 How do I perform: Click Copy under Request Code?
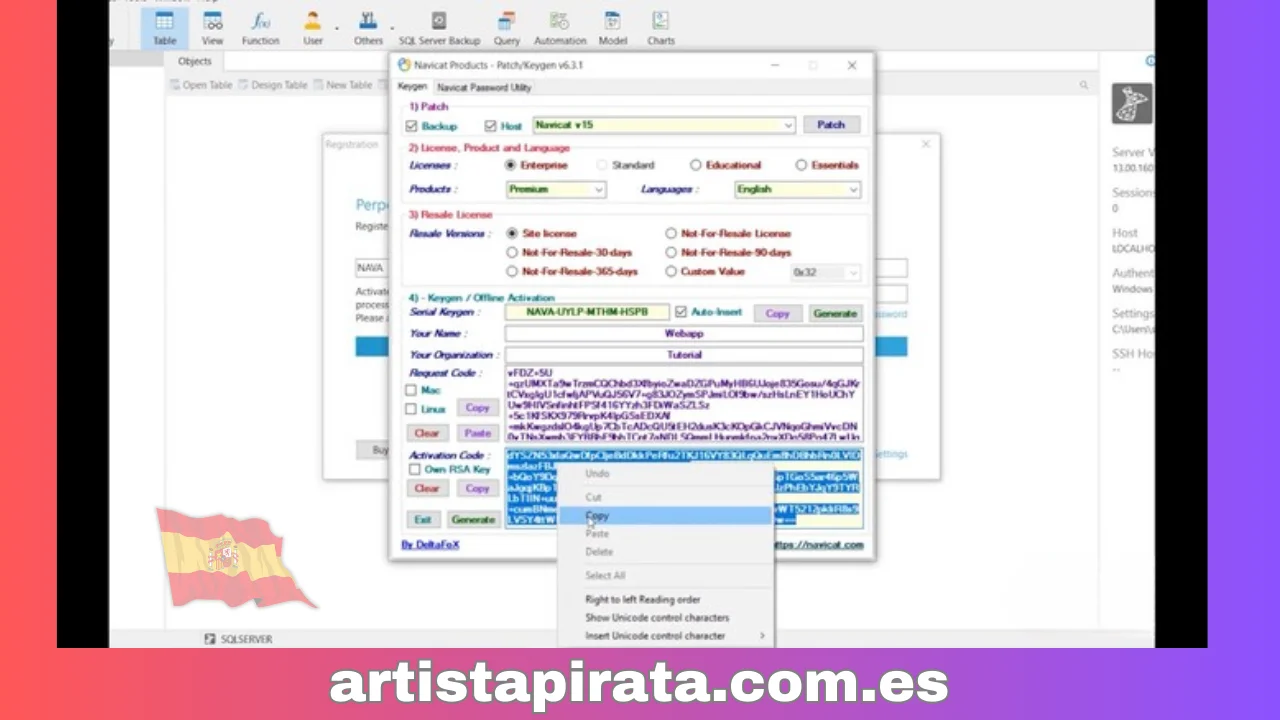tap(477, 408)
